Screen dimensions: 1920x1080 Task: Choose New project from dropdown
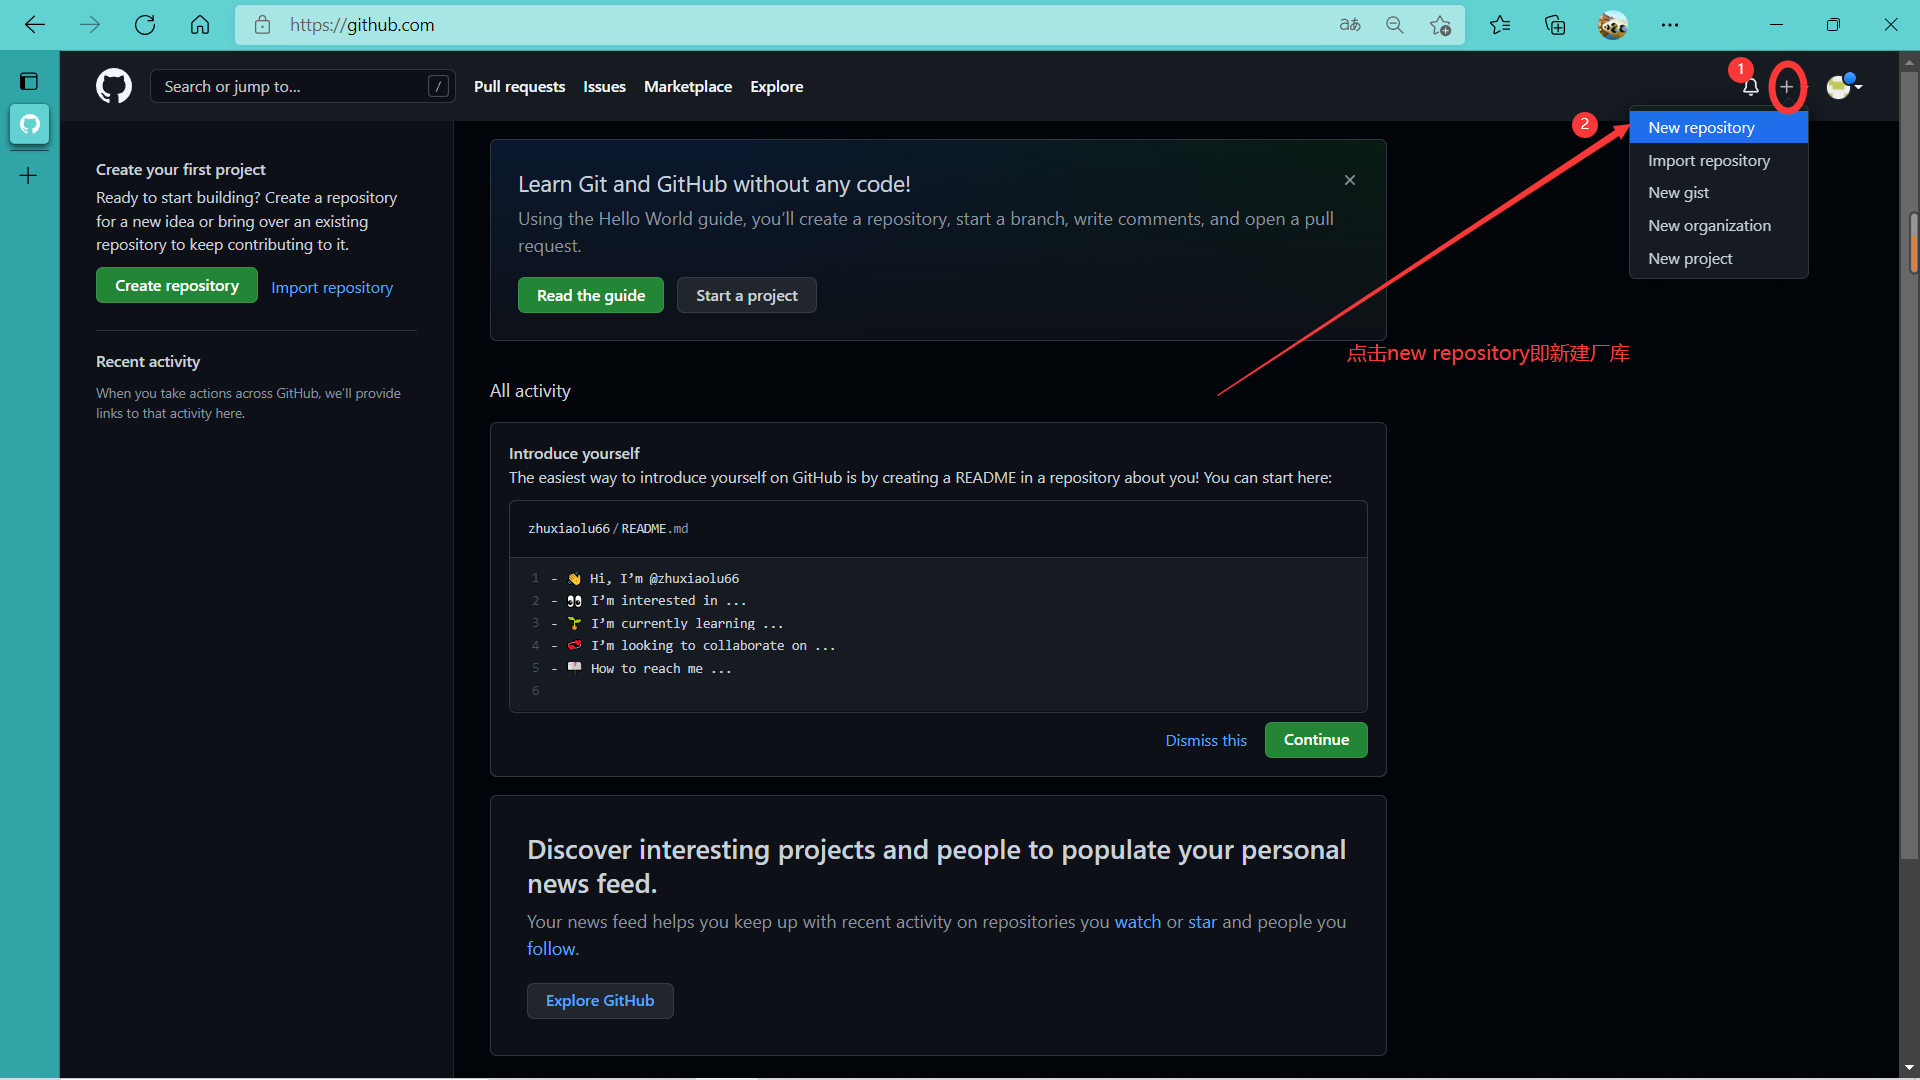click(x=1718, y=258)
